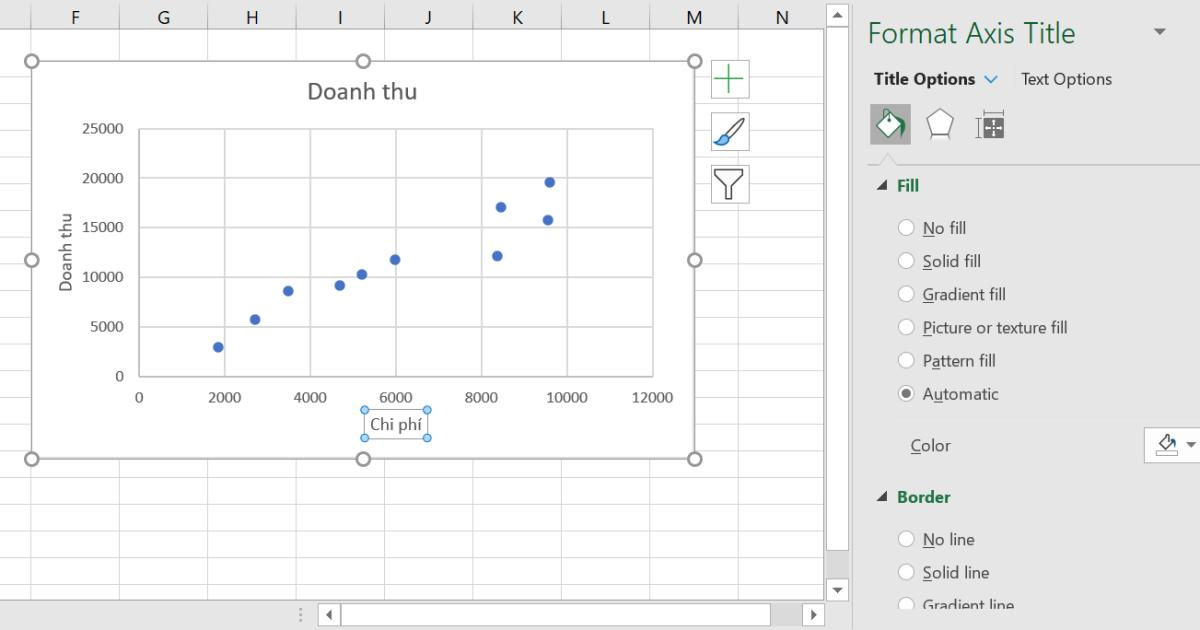Screen dimensions: 1200x630
Task: Select the Chi phí axis title
Action: click(396, 423)
